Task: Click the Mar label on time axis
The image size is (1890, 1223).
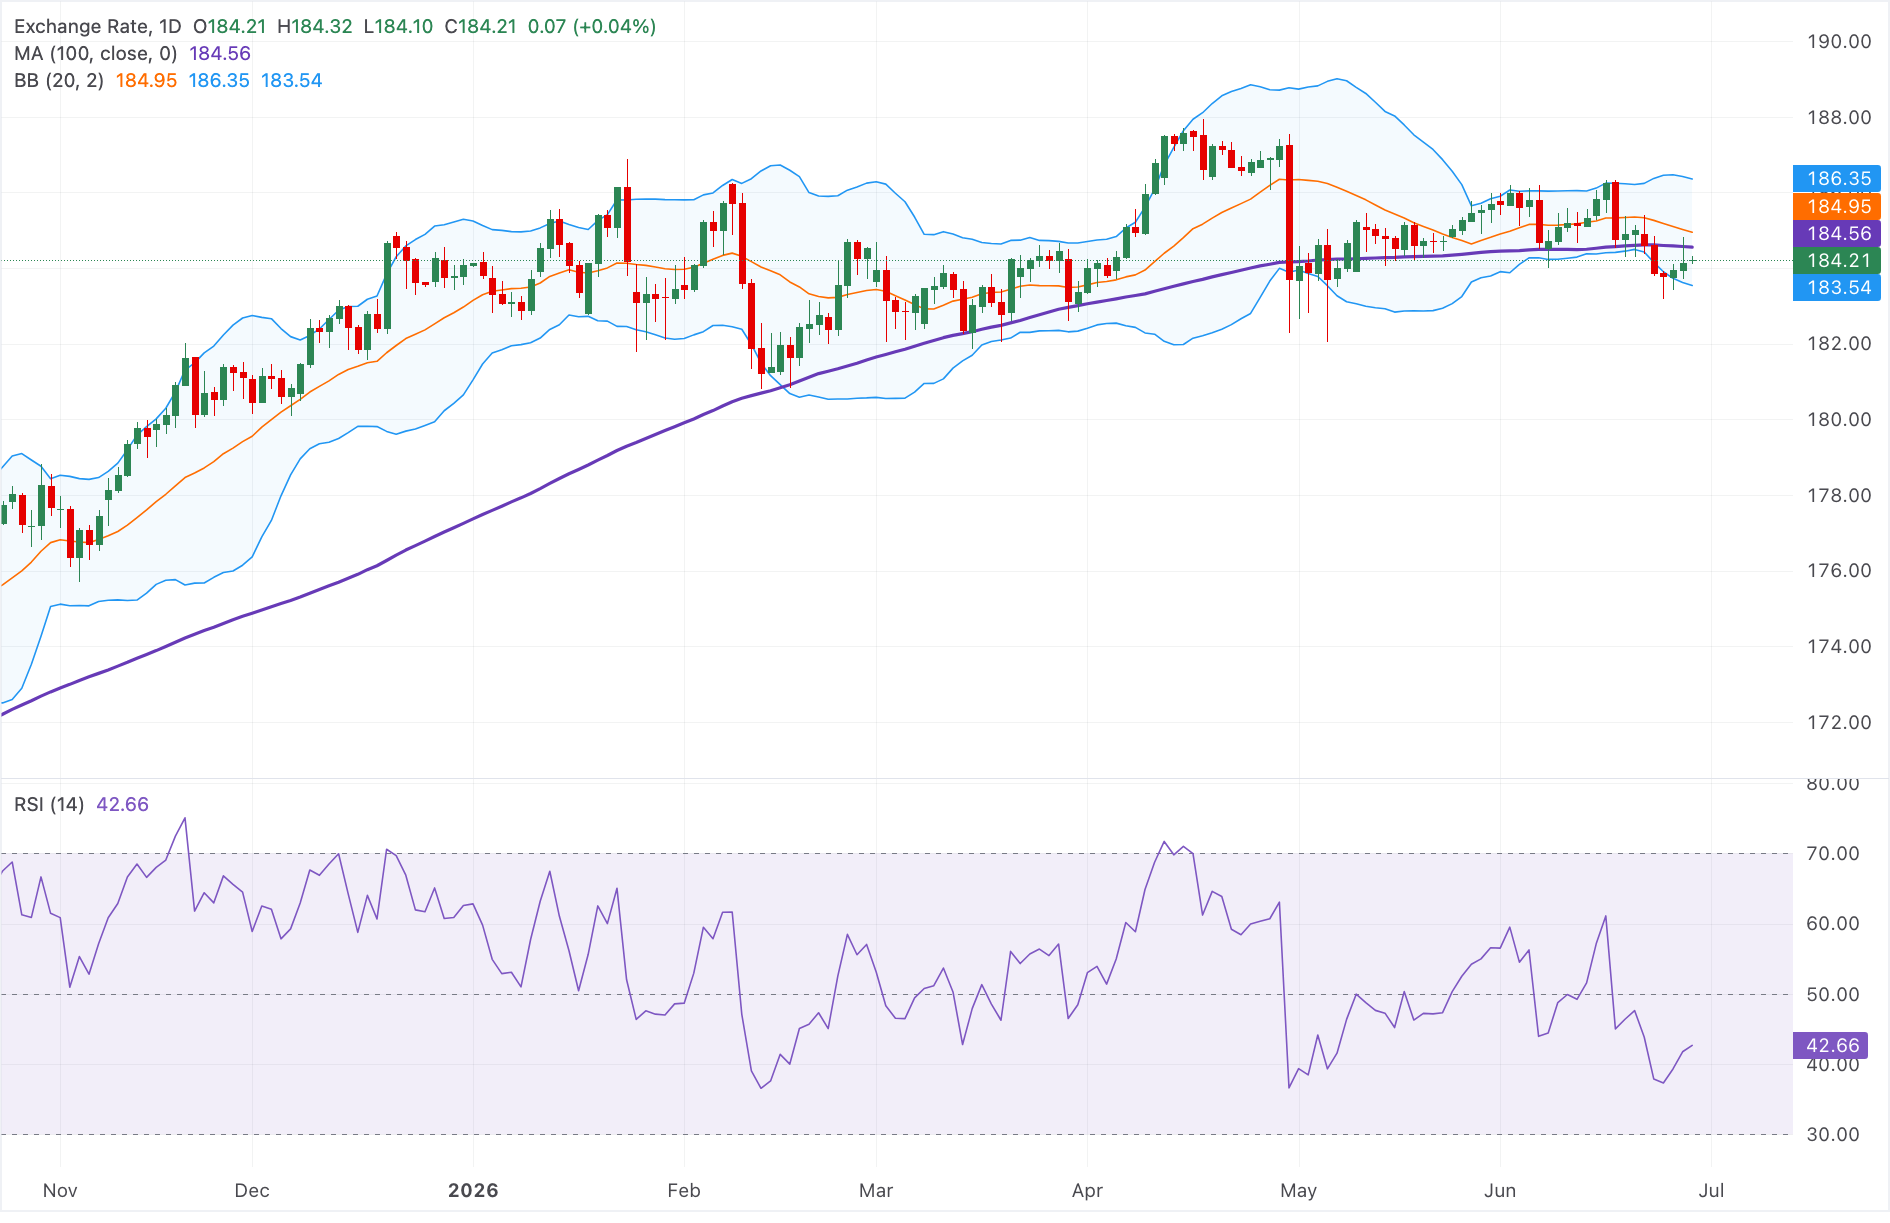Action: 876,1191
